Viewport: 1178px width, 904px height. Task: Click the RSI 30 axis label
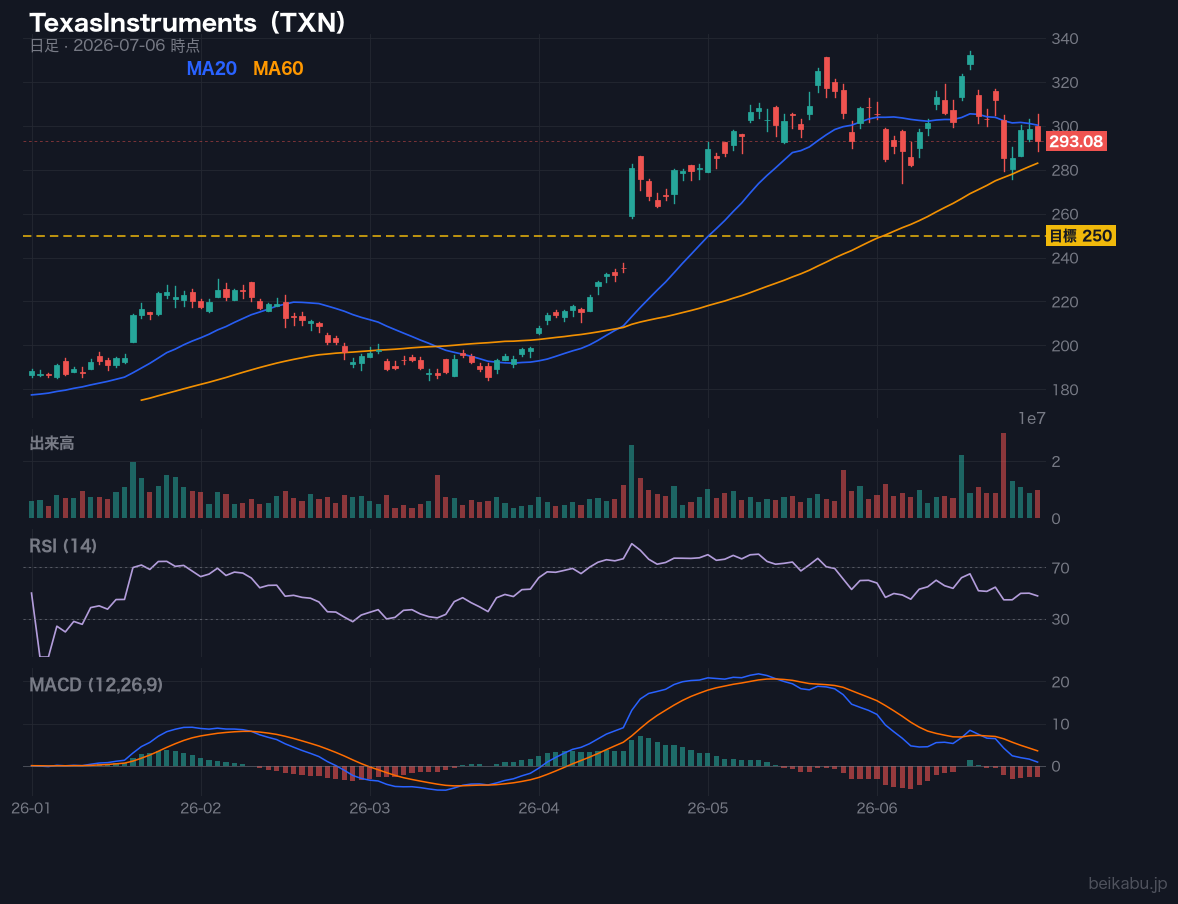point(1060,619)
